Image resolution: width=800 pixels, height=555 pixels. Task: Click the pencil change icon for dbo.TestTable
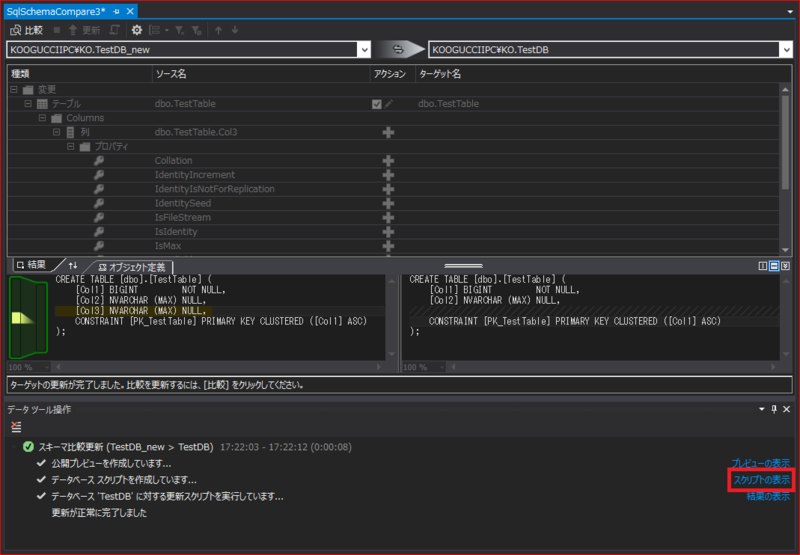(389, 104)
